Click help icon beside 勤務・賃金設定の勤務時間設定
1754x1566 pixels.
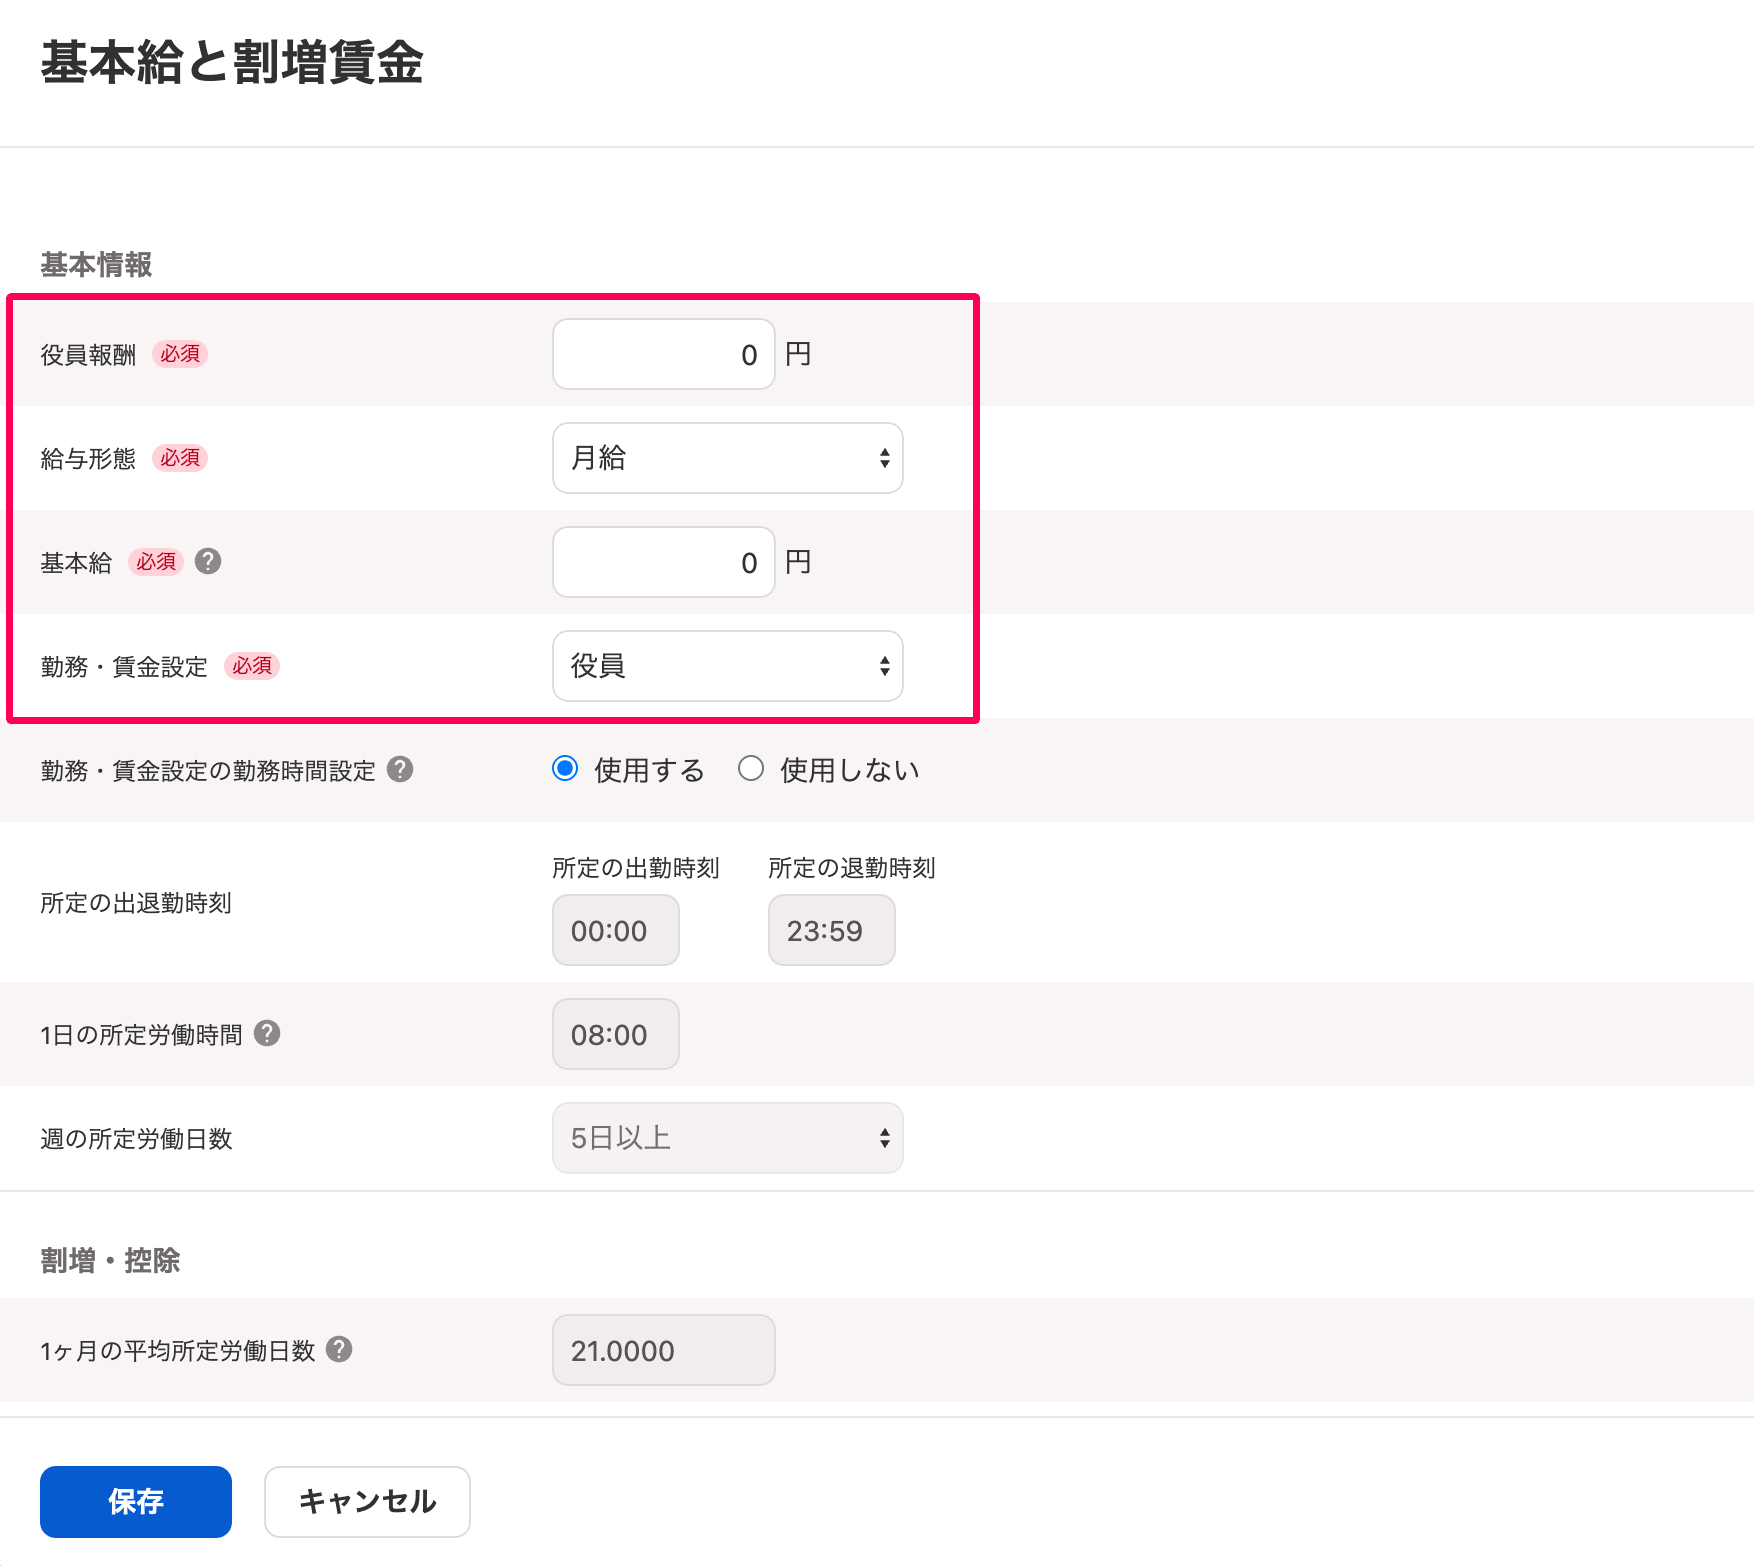400,769
